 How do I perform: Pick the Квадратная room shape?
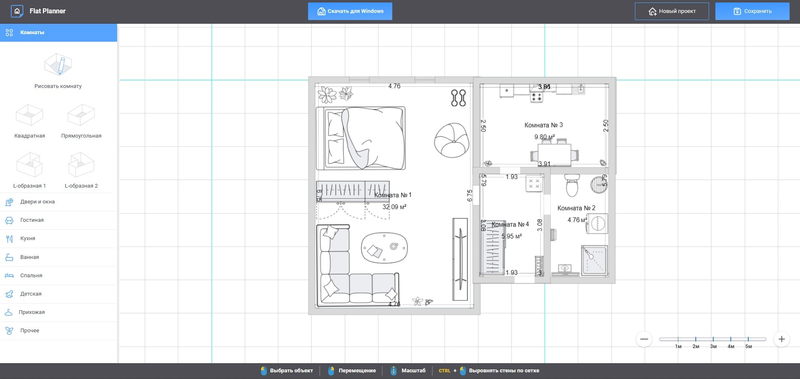point(30,115)
